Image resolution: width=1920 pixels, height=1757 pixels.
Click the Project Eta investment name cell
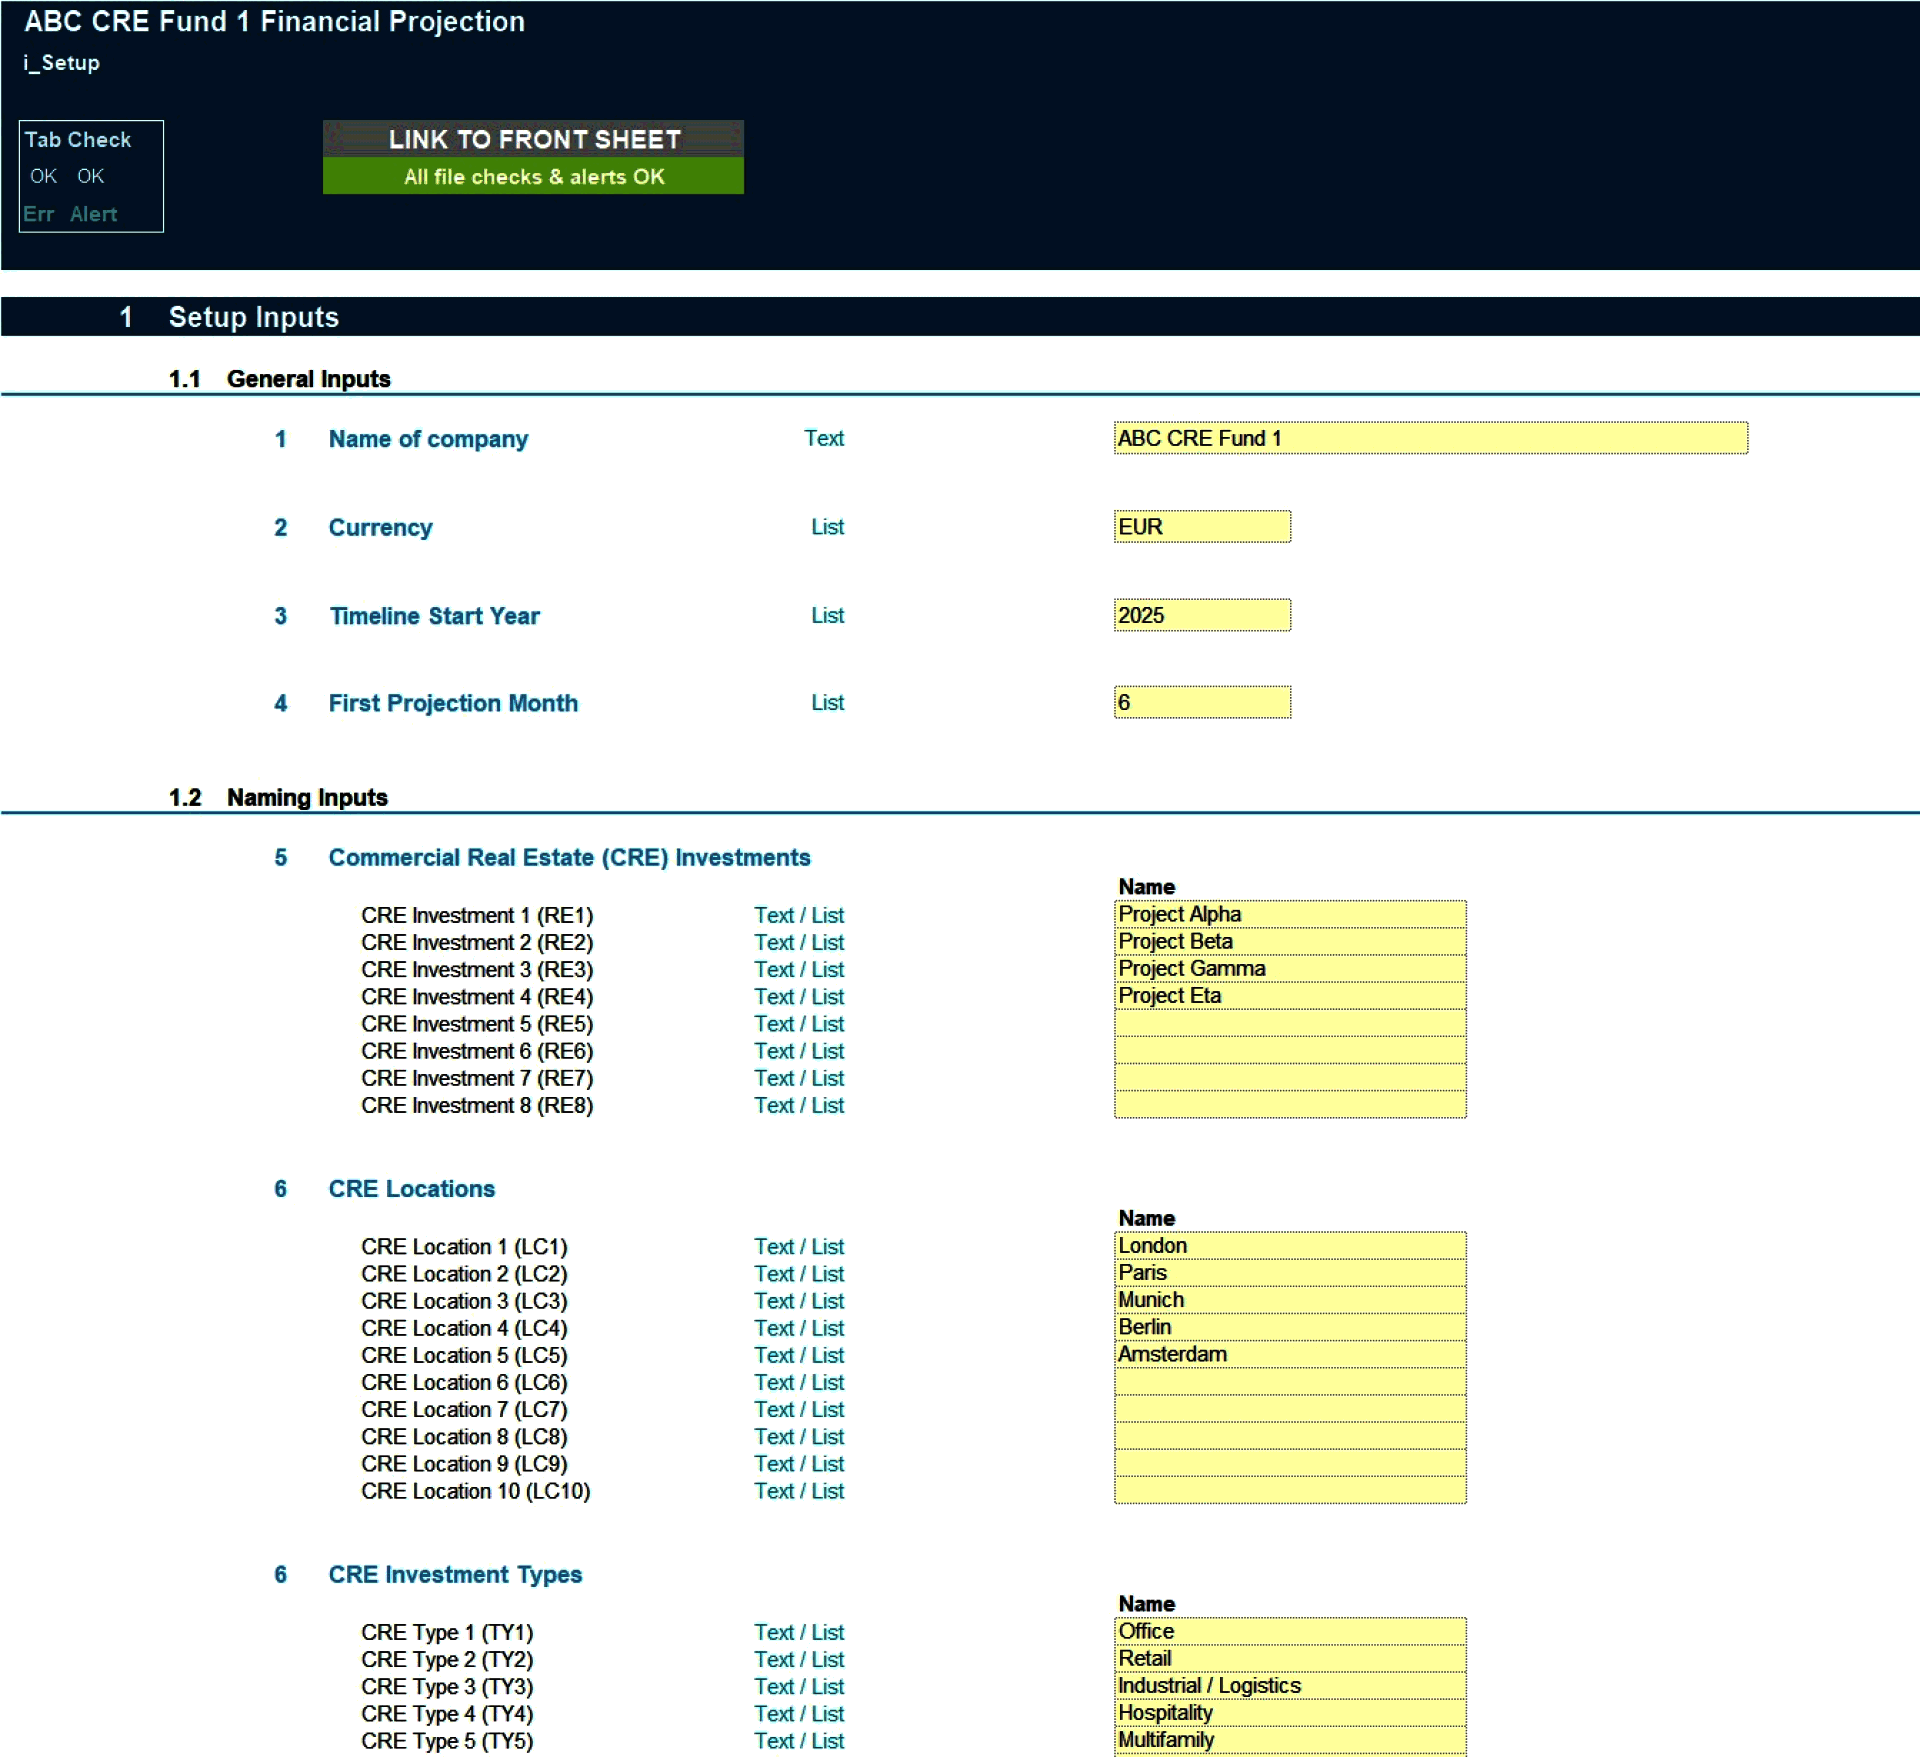(x=1289, y=995)
